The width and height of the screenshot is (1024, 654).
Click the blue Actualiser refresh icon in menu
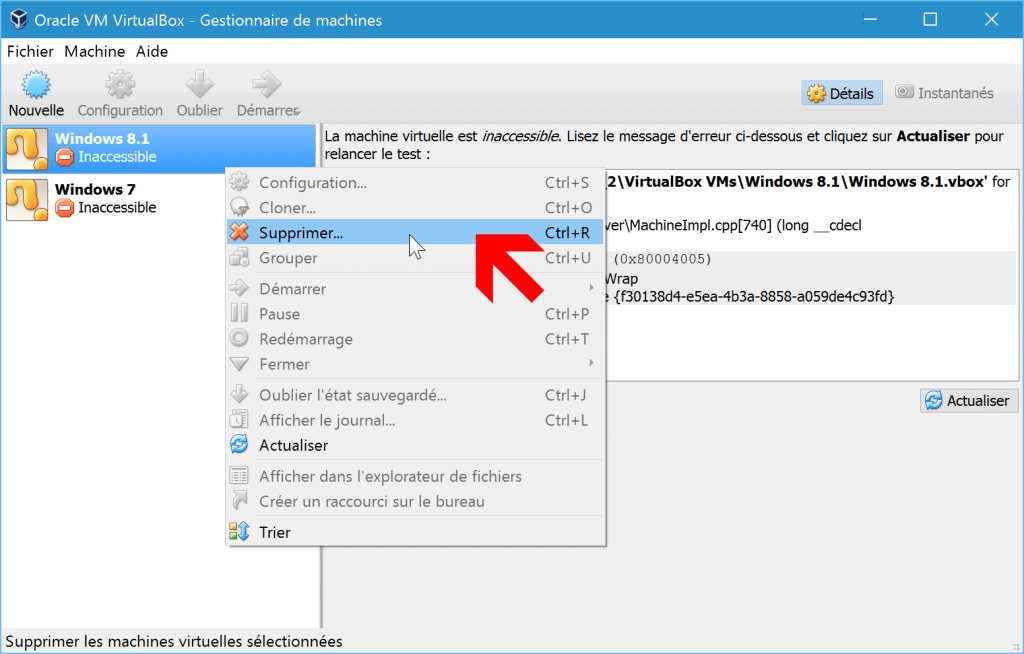[x=240, y=444]
